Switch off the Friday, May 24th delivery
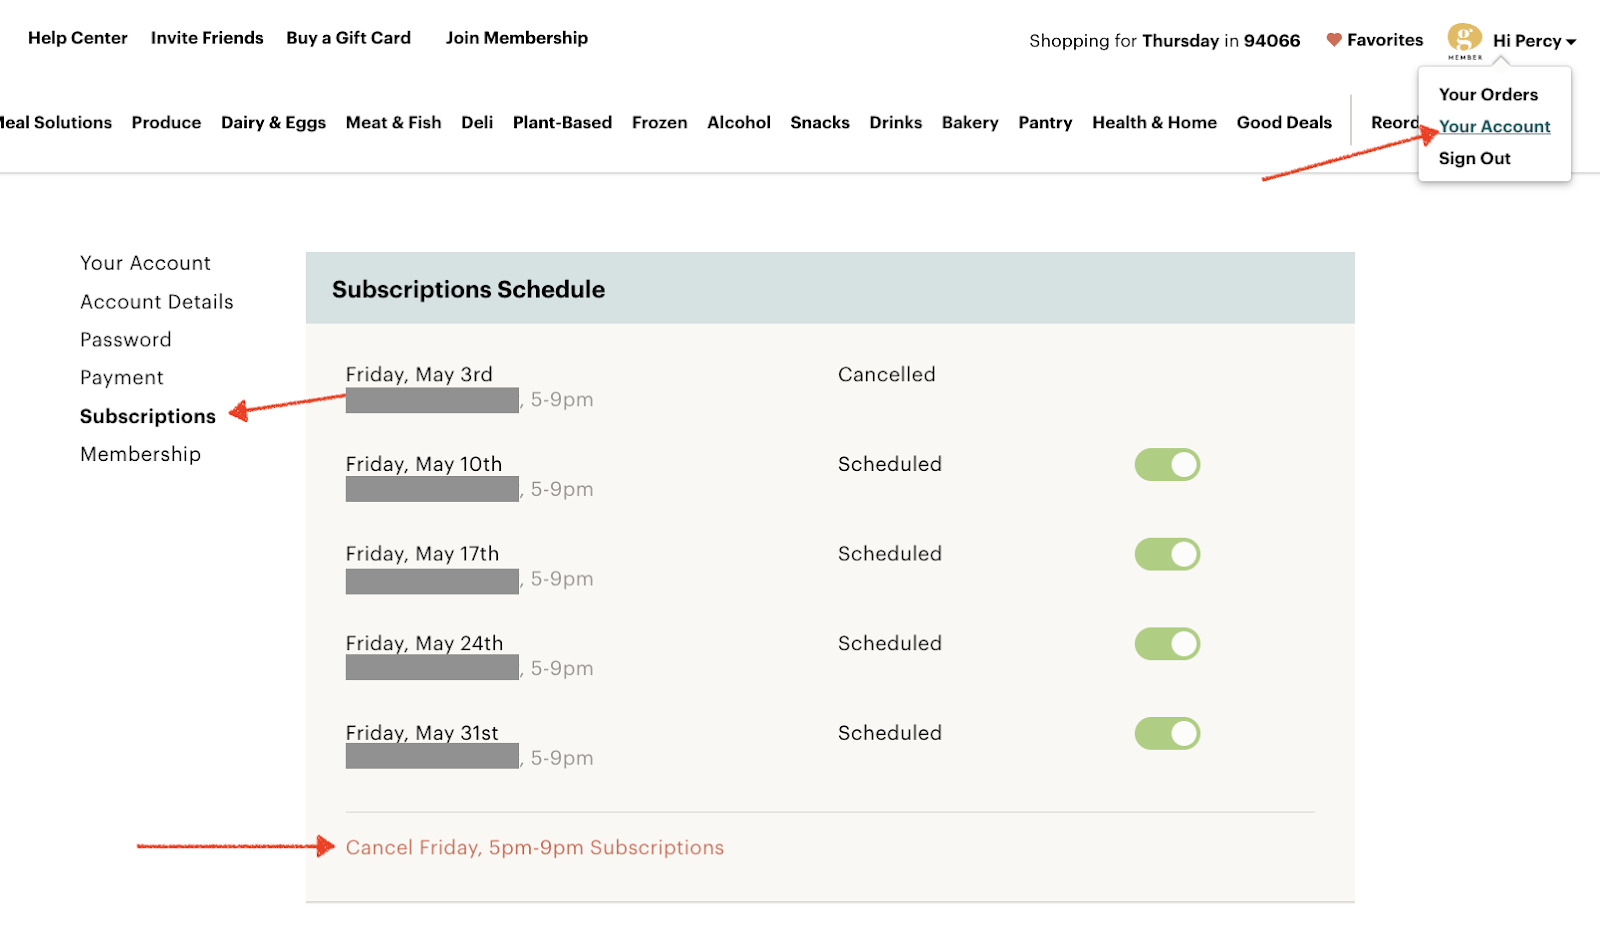1600x948 pixels. click(x=1166, y=644)
